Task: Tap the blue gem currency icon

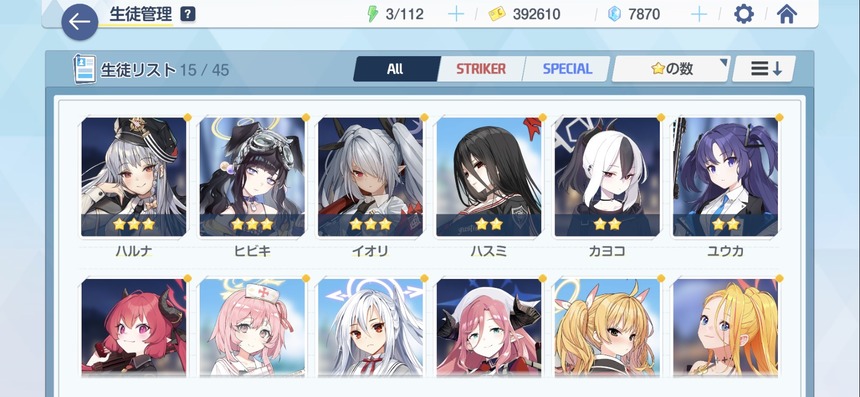Action: tap(614, 14)
